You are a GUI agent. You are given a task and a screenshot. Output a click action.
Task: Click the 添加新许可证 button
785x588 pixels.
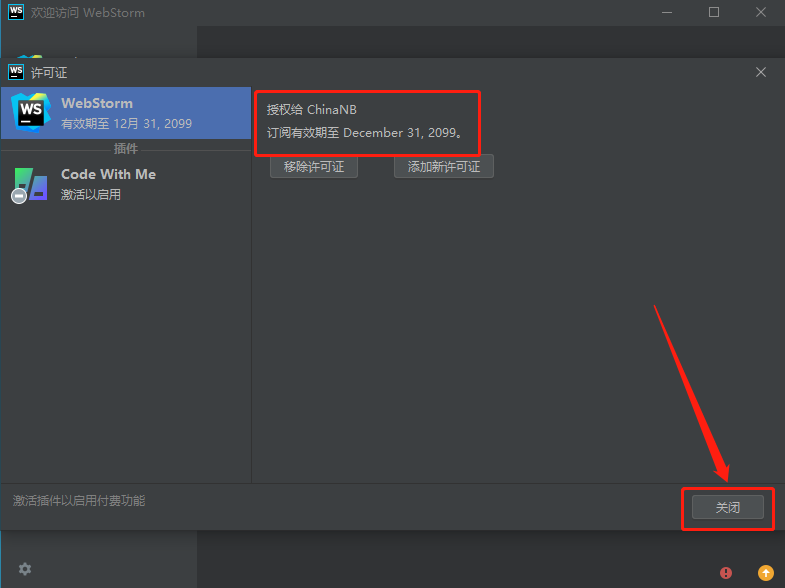click(444, 167)
